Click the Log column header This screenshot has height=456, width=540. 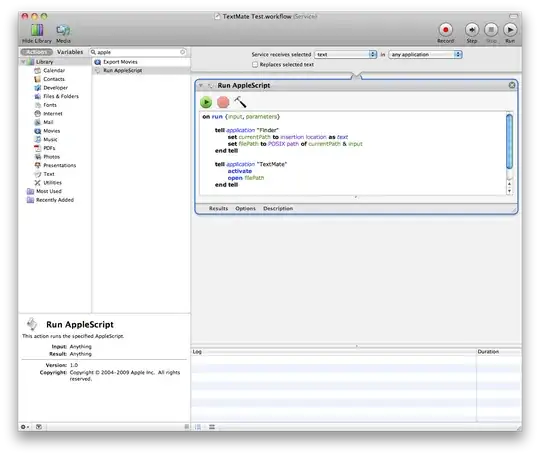coord(333,352)
